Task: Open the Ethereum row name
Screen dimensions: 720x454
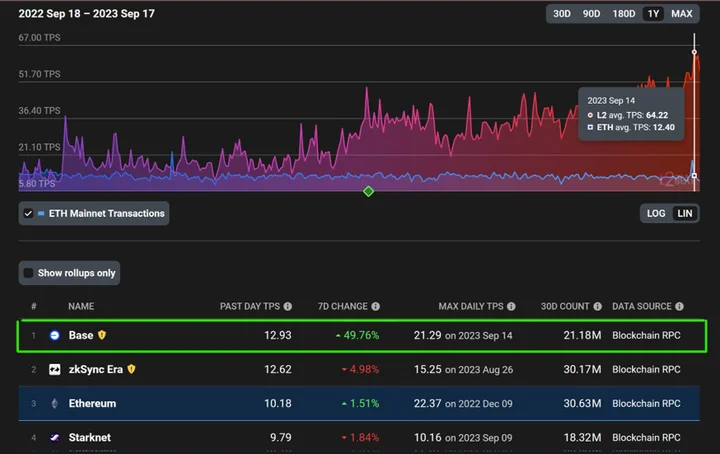Action: click(92, 404)
